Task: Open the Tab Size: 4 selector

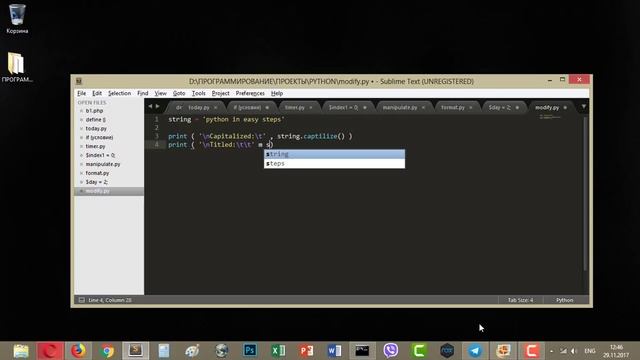Action: coord(520,300)
